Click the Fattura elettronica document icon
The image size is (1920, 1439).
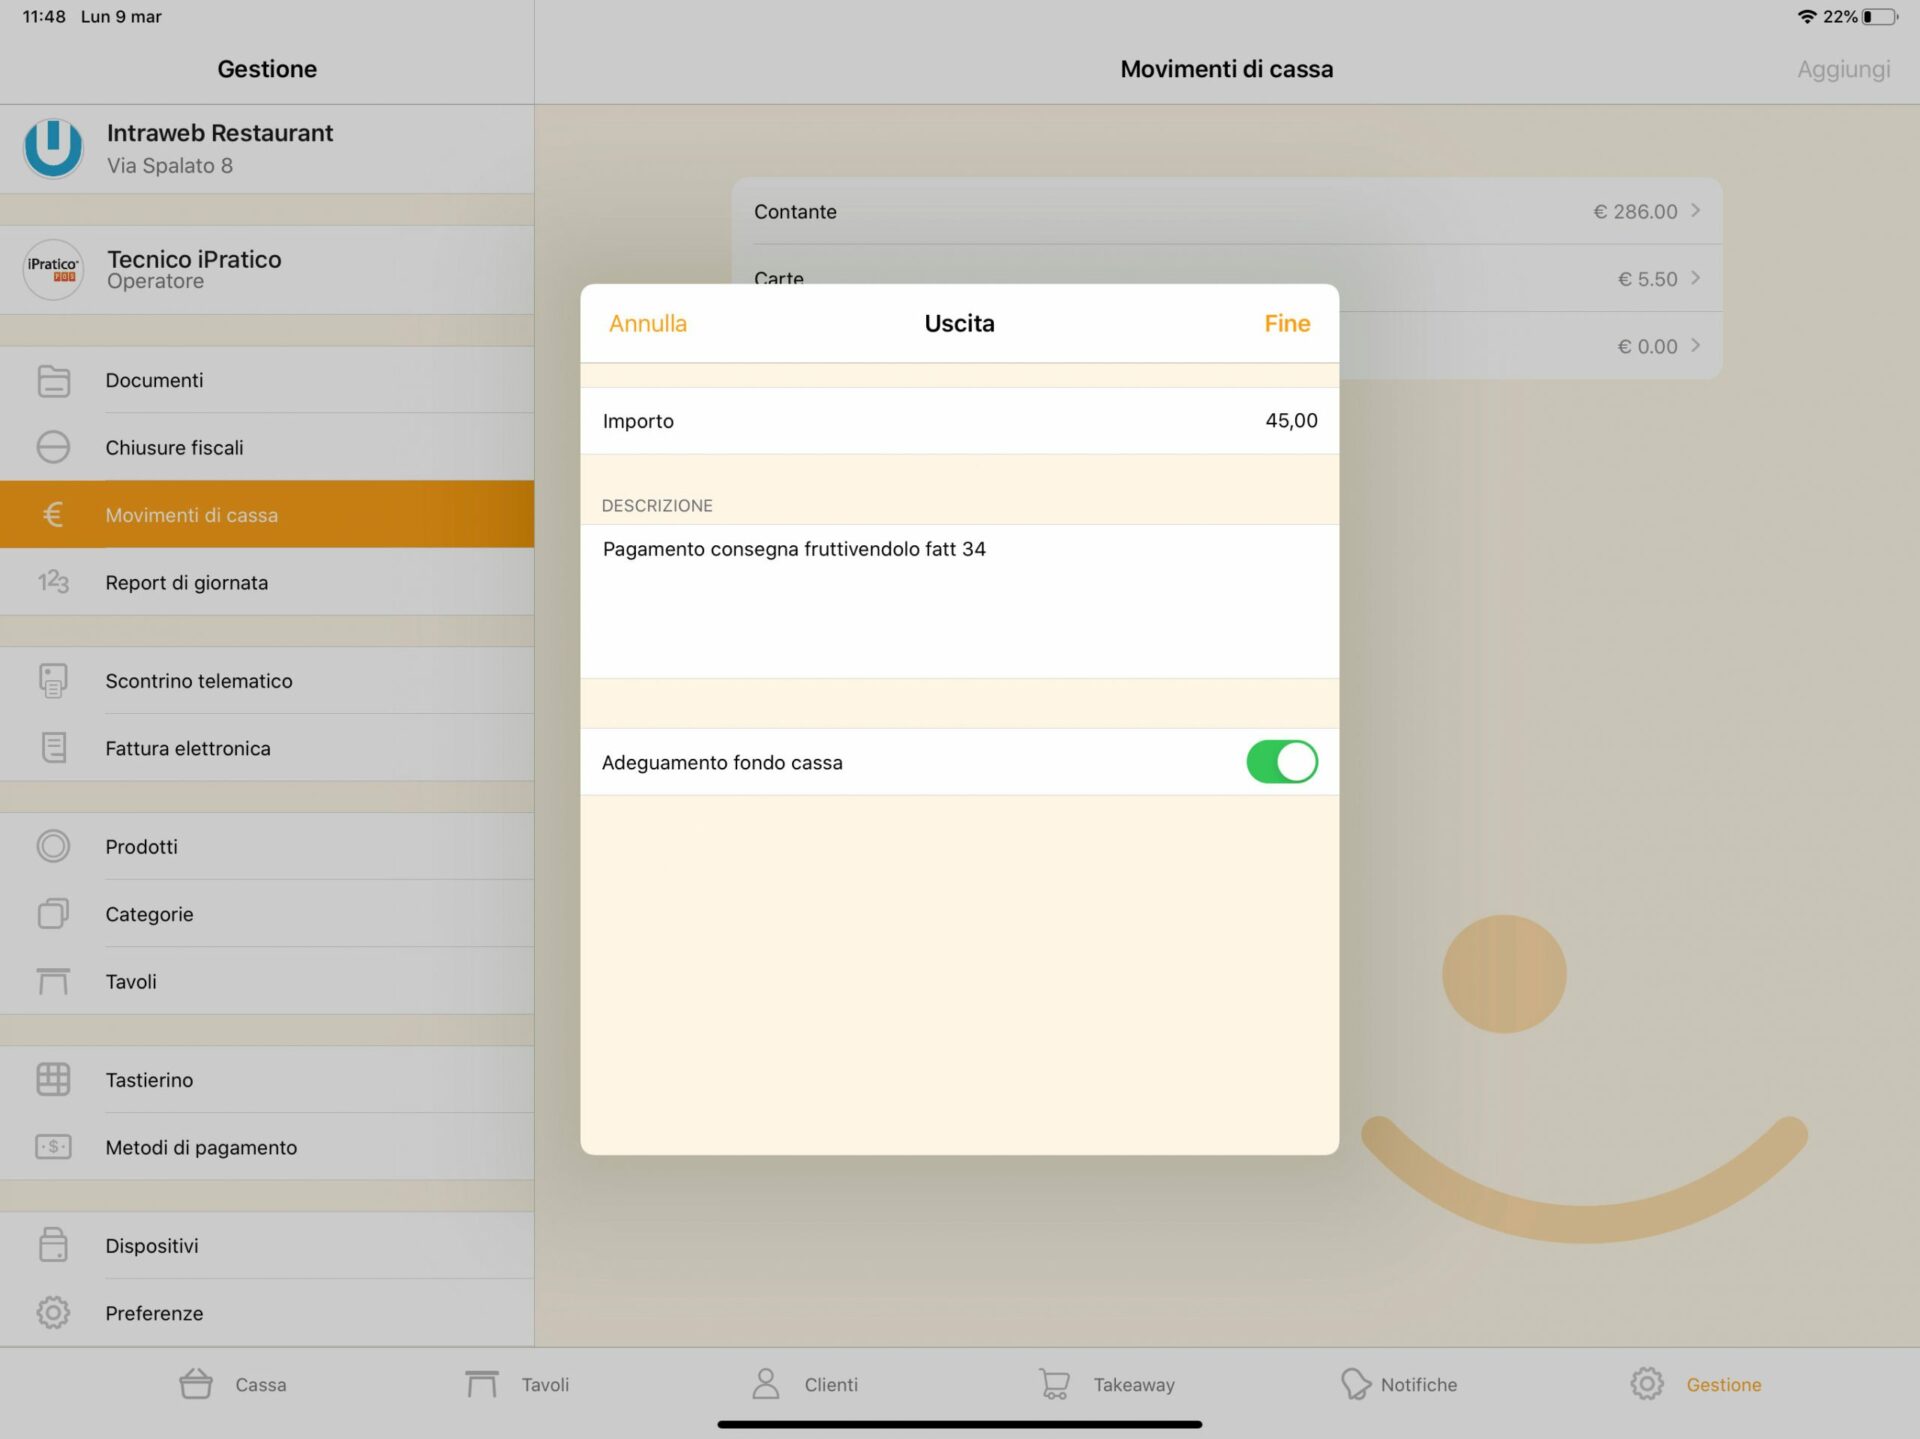click(x=53, y=747)
